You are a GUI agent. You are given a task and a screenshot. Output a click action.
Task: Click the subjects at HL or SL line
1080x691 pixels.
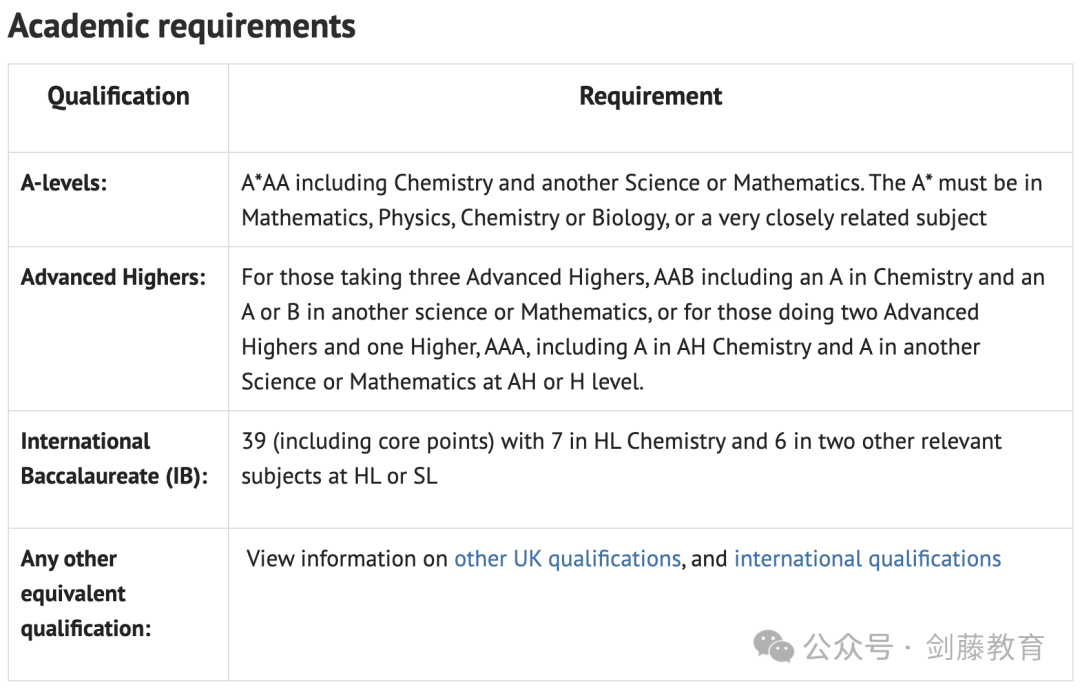coord(340,476)
